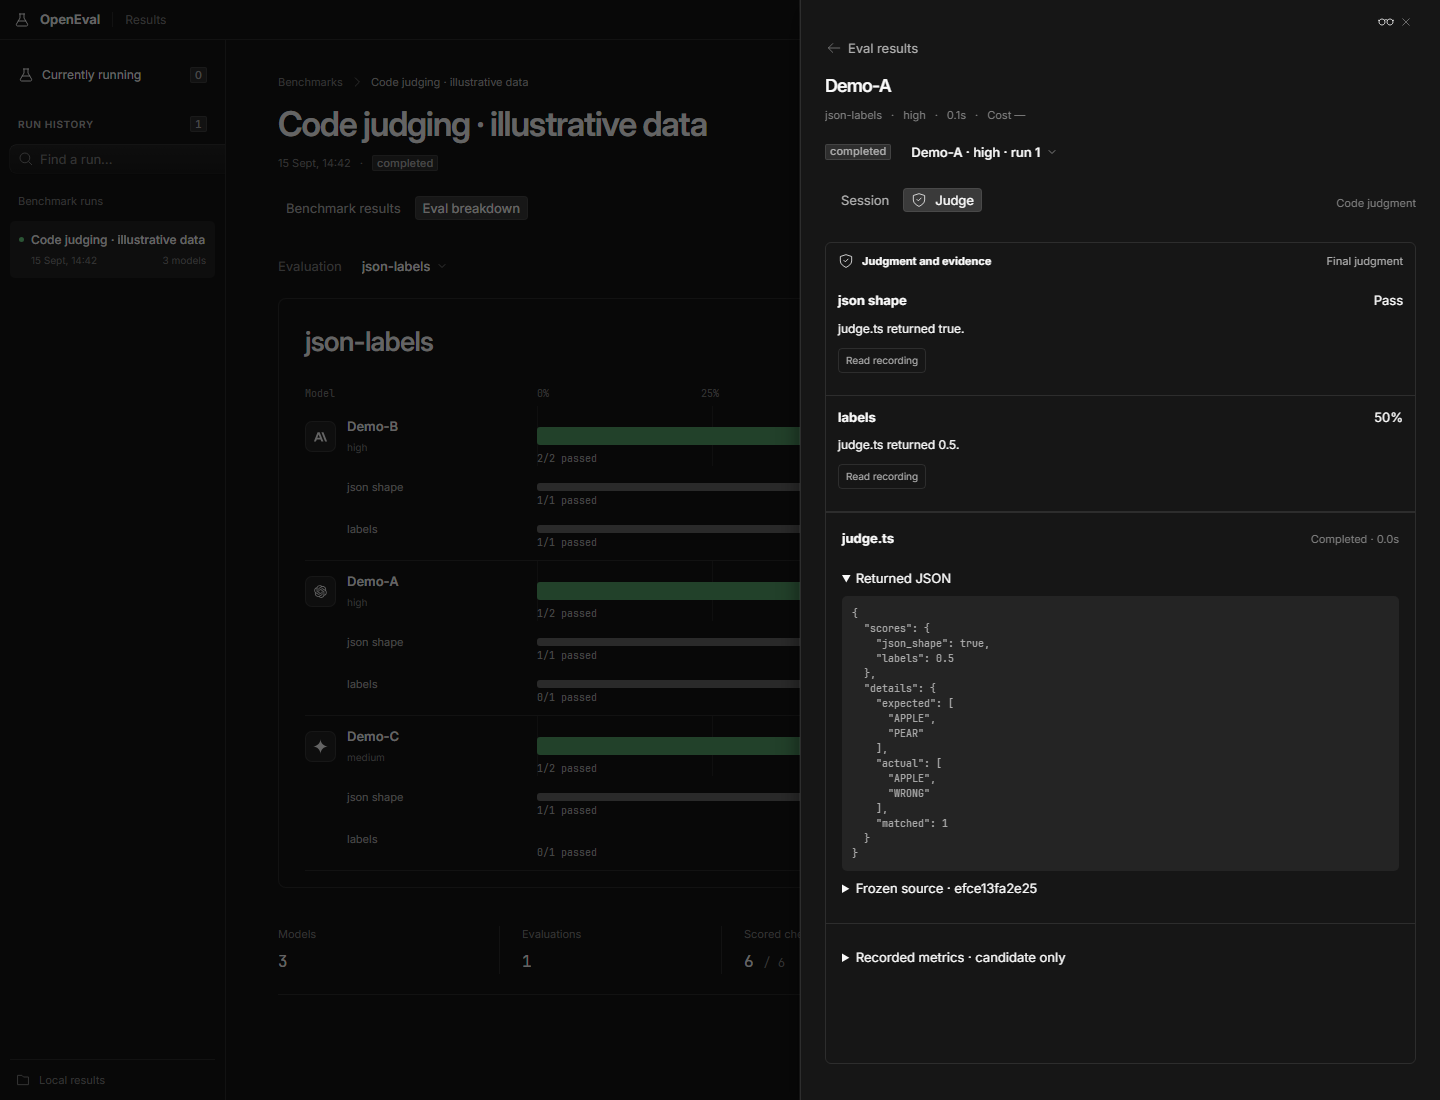Follow the Benchmarks breadcrumb link
1440x1100 pixels.
(x=310, y=82)
